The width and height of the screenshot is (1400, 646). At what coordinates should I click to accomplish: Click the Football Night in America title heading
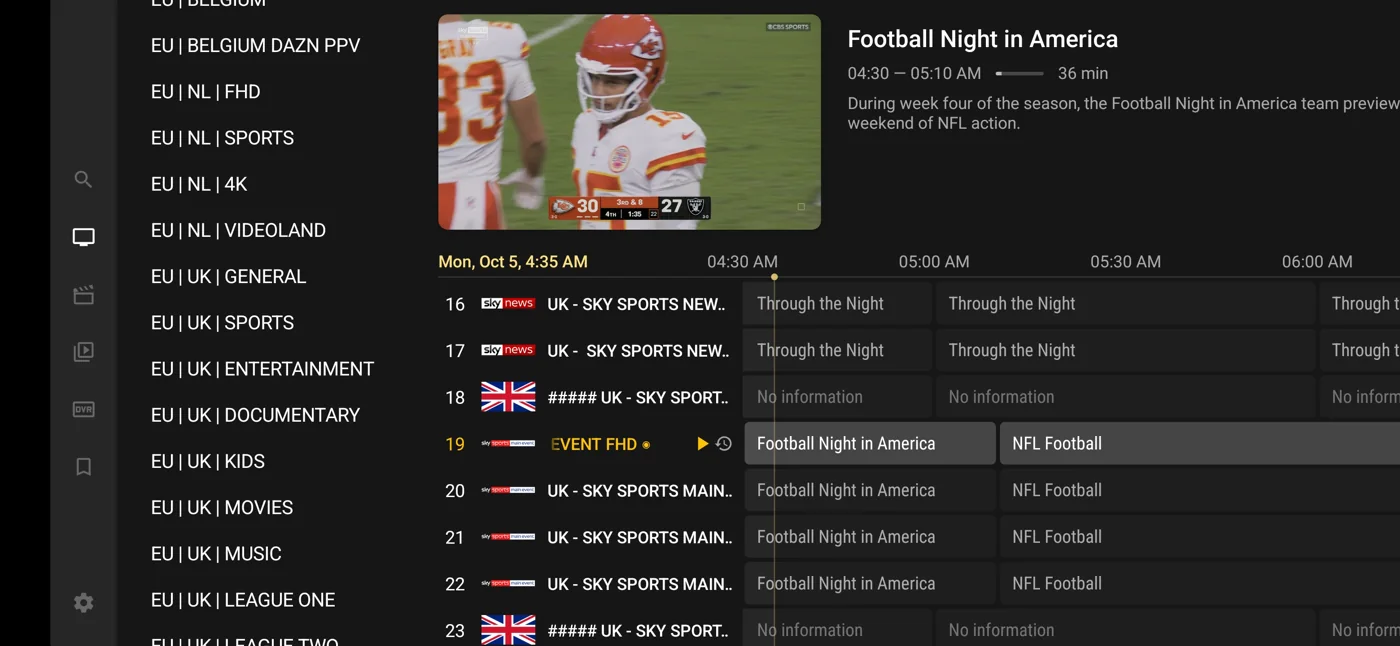pos(983,39)
